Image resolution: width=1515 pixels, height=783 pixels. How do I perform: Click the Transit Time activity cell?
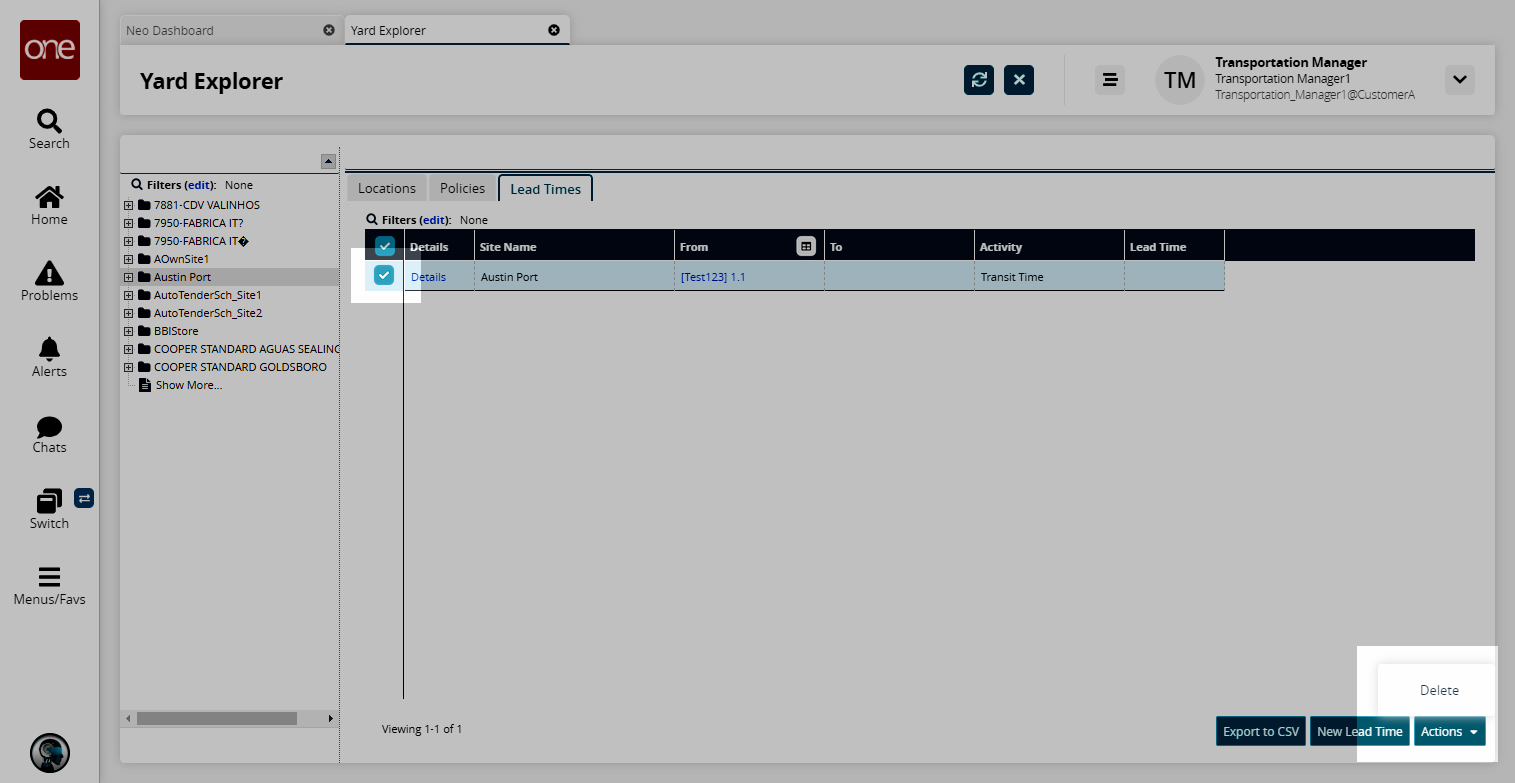coord(1049,277)
